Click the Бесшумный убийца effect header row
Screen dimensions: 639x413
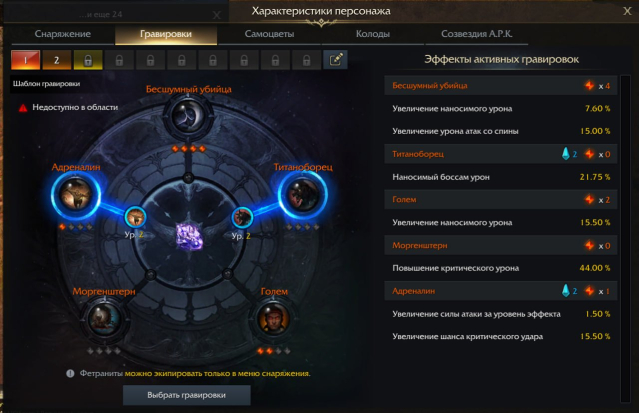click(500, 86)
